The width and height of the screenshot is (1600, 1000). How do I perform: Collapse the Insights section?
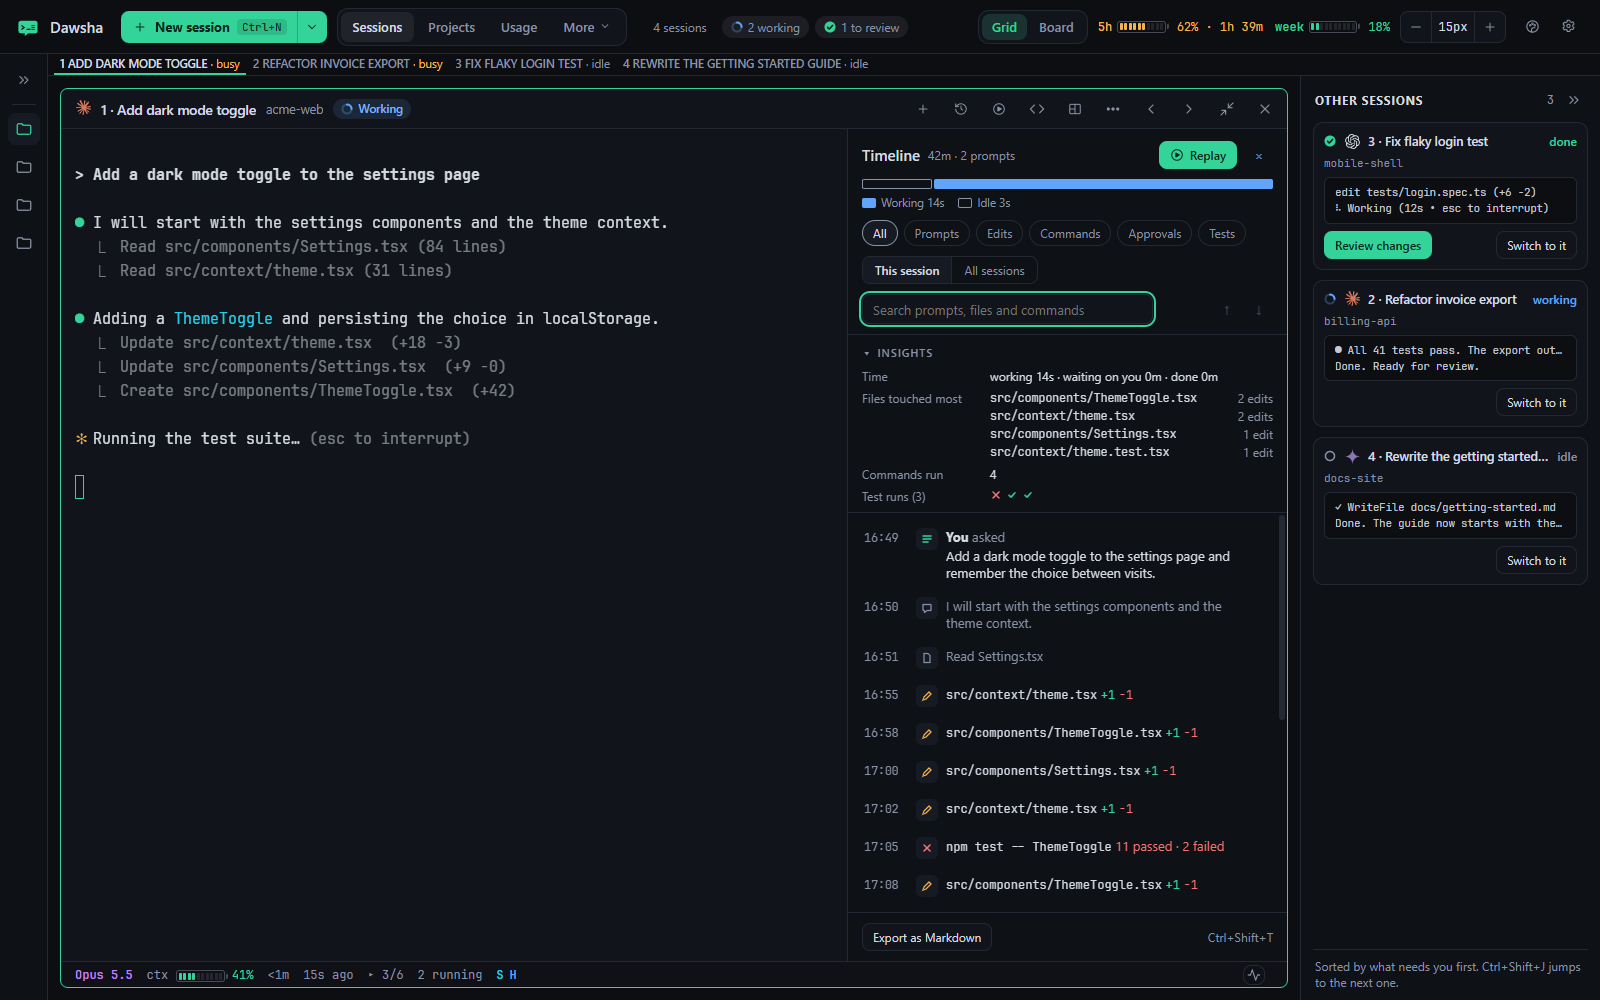tap(898, 353)
